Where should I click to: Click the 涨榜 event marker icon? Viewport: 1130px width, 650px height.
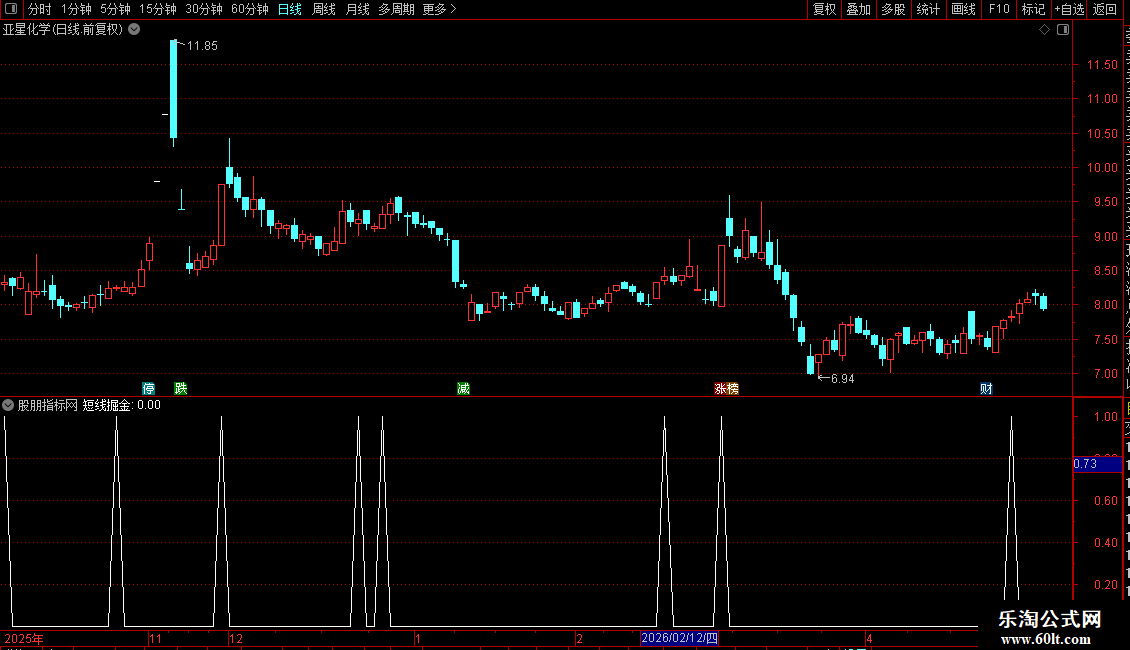point(726,388)
